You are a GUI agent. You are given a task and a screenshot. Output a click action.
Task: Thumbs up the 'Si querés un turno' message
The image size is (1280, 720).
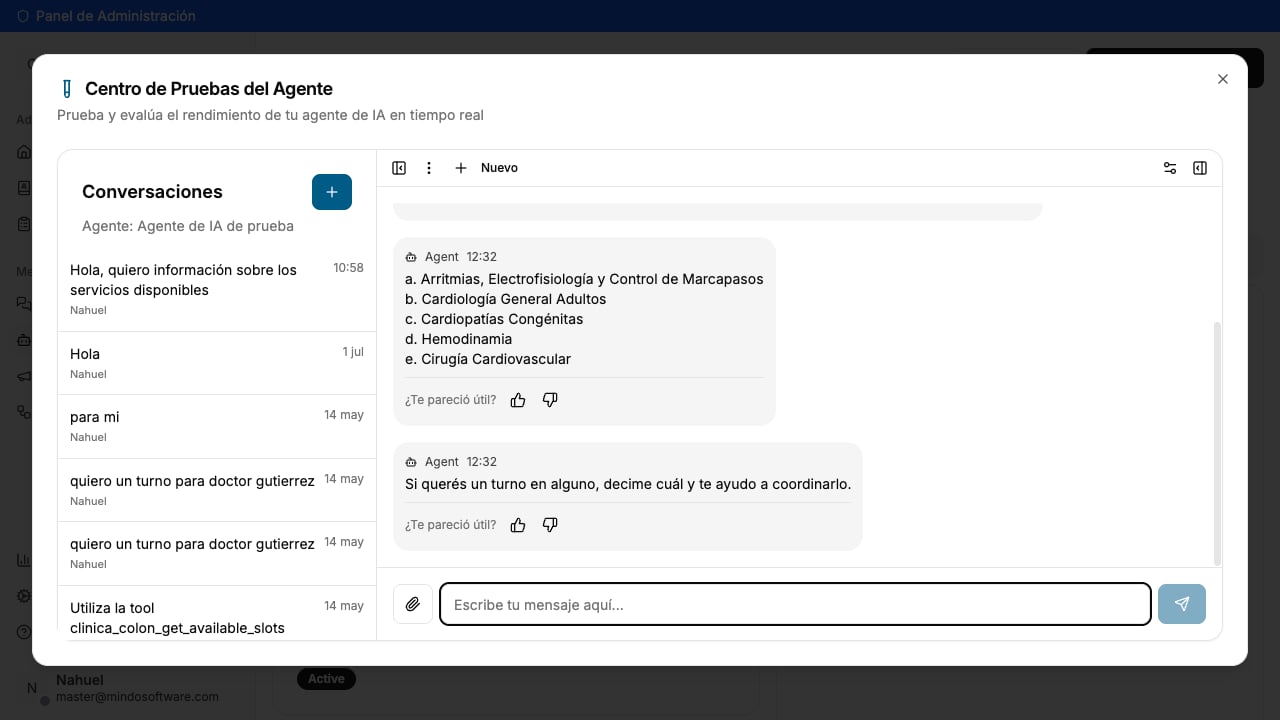click(518, 525)
